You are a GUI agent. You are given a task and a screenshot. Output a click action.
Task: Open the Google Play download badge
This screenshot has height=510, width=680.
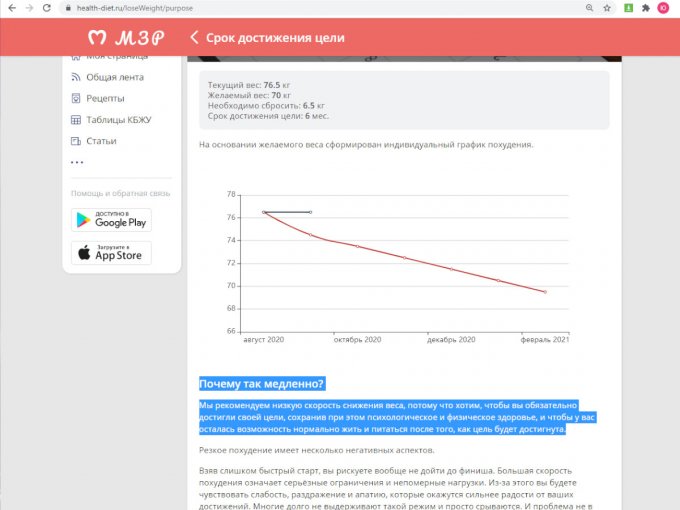(x=111, y=220)
